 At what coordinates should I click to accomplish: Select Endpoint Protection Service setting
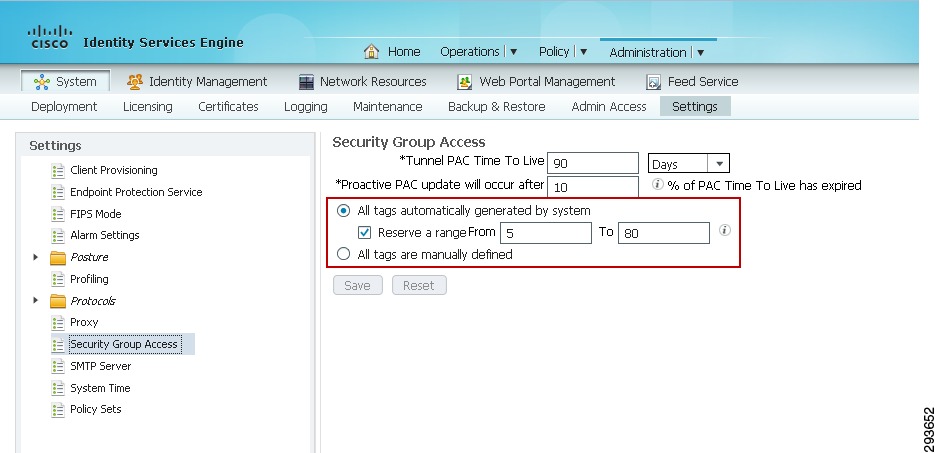pos(136,192)
